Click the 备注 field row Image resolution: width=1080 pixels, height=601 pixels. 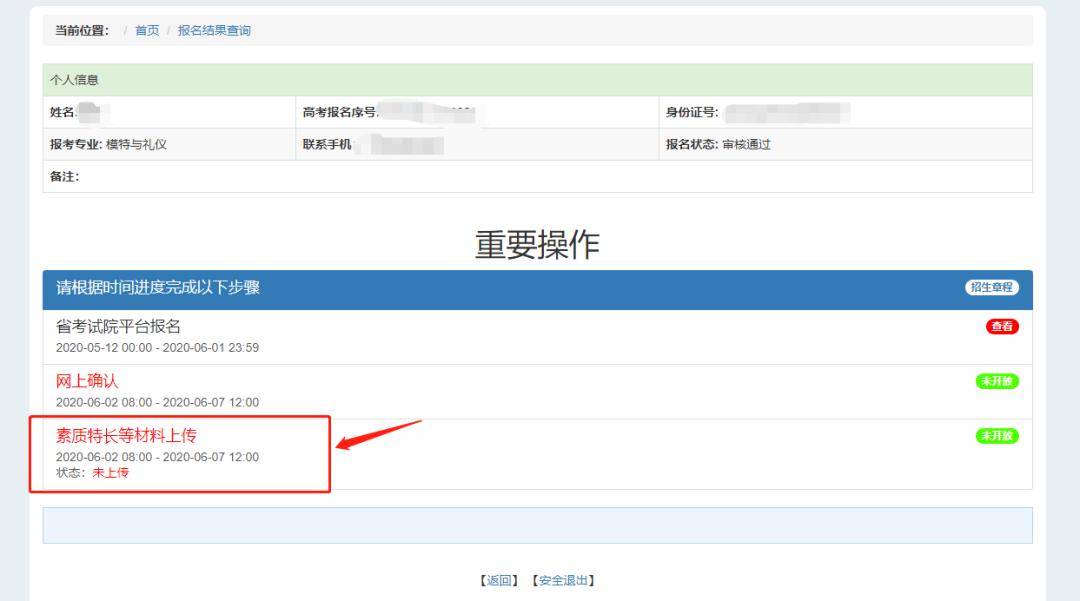537,177
